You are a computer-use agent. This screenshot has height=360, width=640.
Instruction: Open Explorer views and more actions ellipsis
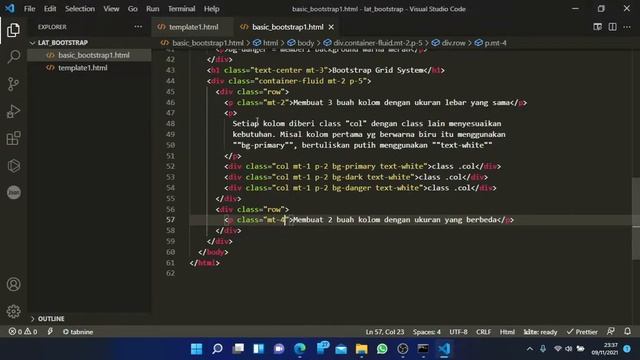tap(138, 27)
